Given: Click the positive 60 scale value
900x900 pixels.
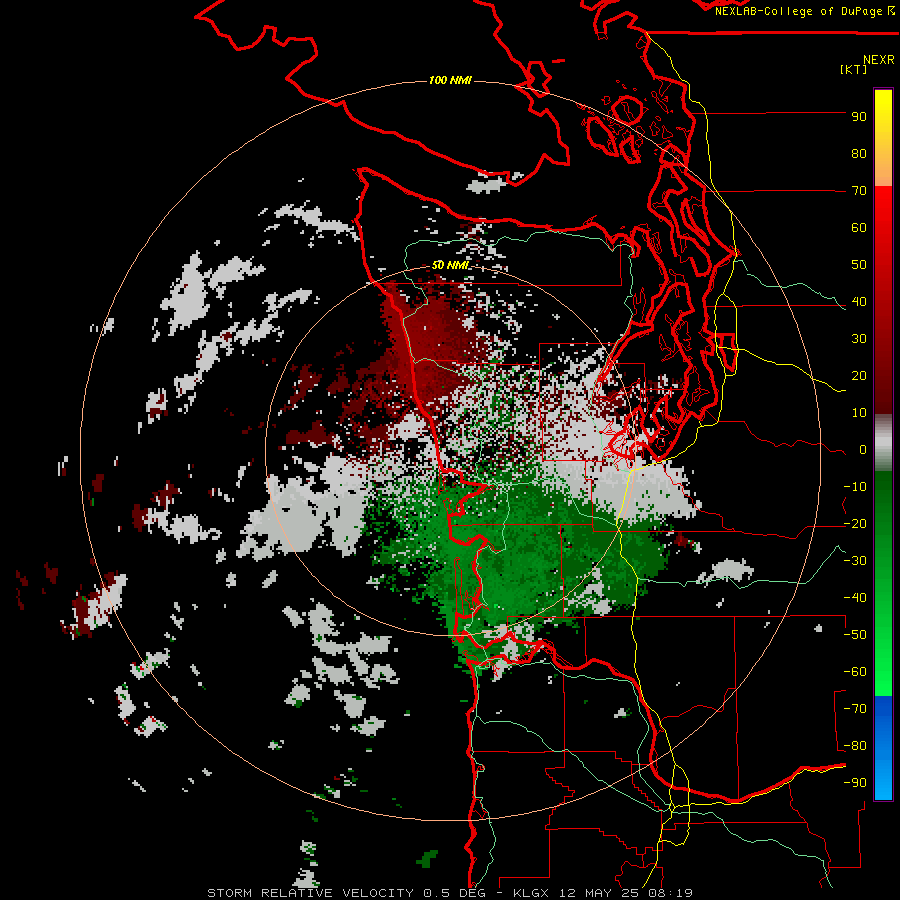Looking at the screenshot, I should [859, 227].
